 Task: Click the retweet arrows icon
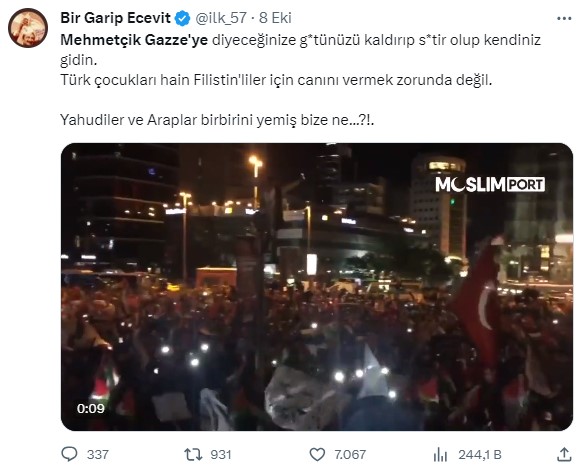tap(193, 454)
